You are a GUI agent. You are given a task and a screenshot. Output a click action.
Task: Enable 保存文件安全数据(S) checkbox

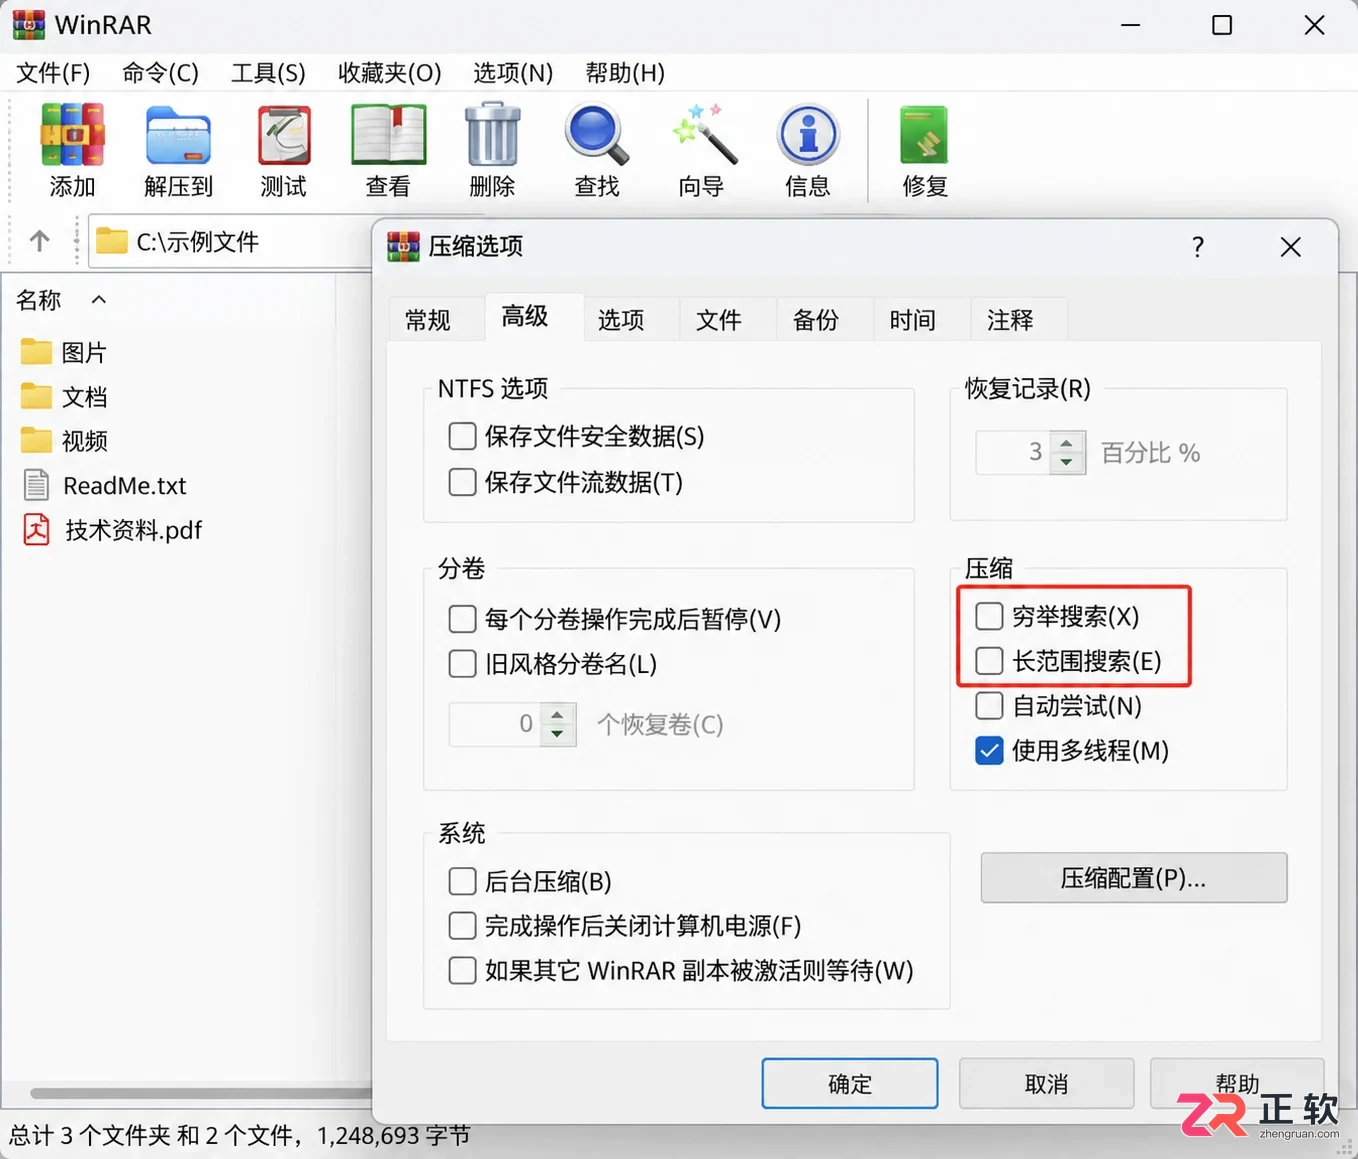pos(462,436)
